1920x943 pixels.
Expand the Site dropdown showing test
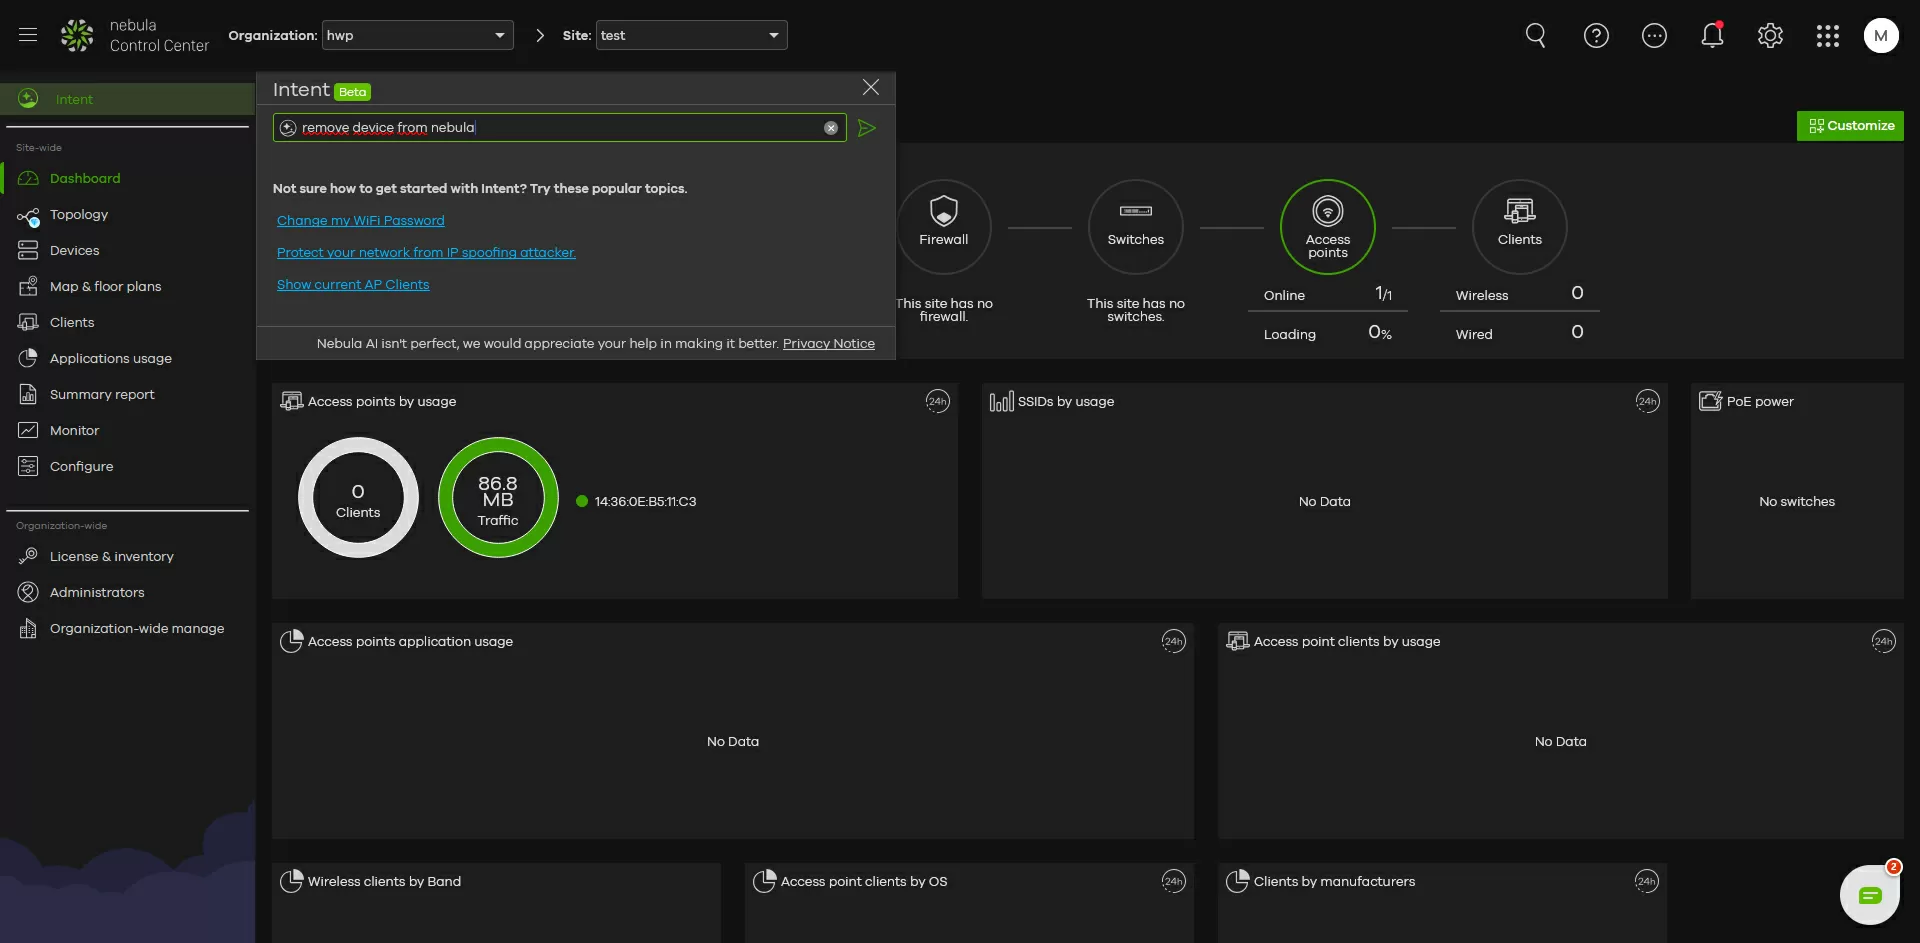tap(691, 35)
